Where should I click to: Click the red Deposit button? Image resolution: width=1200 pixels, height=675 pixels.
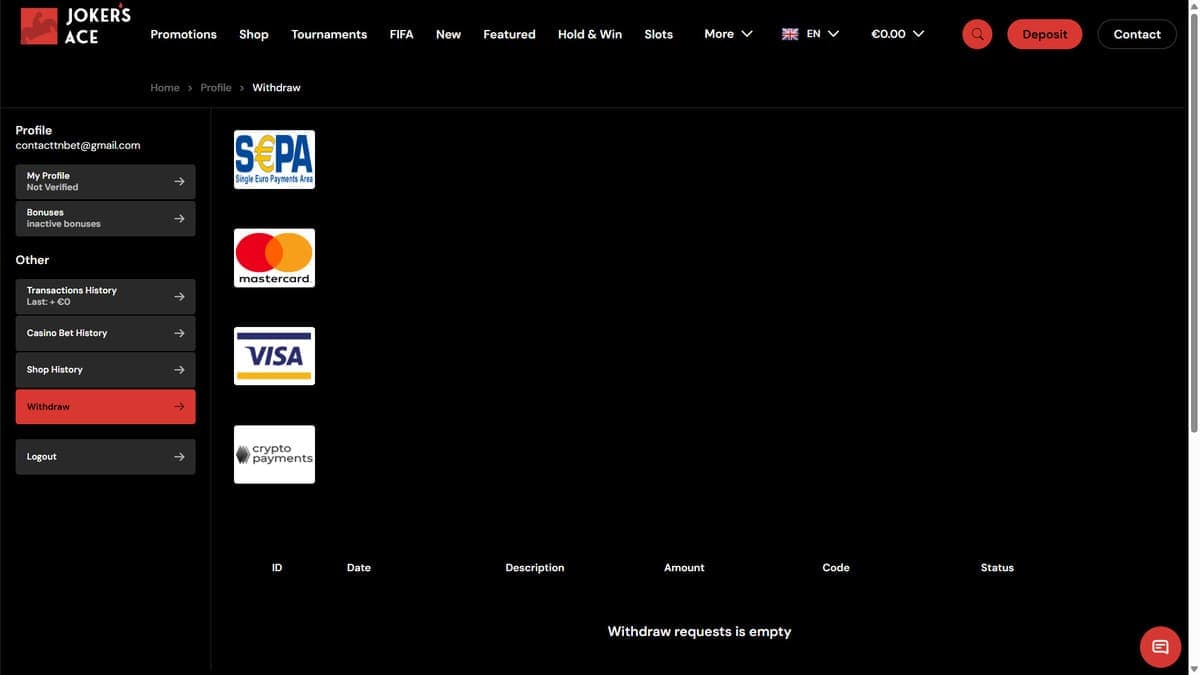coord(1045,34)
